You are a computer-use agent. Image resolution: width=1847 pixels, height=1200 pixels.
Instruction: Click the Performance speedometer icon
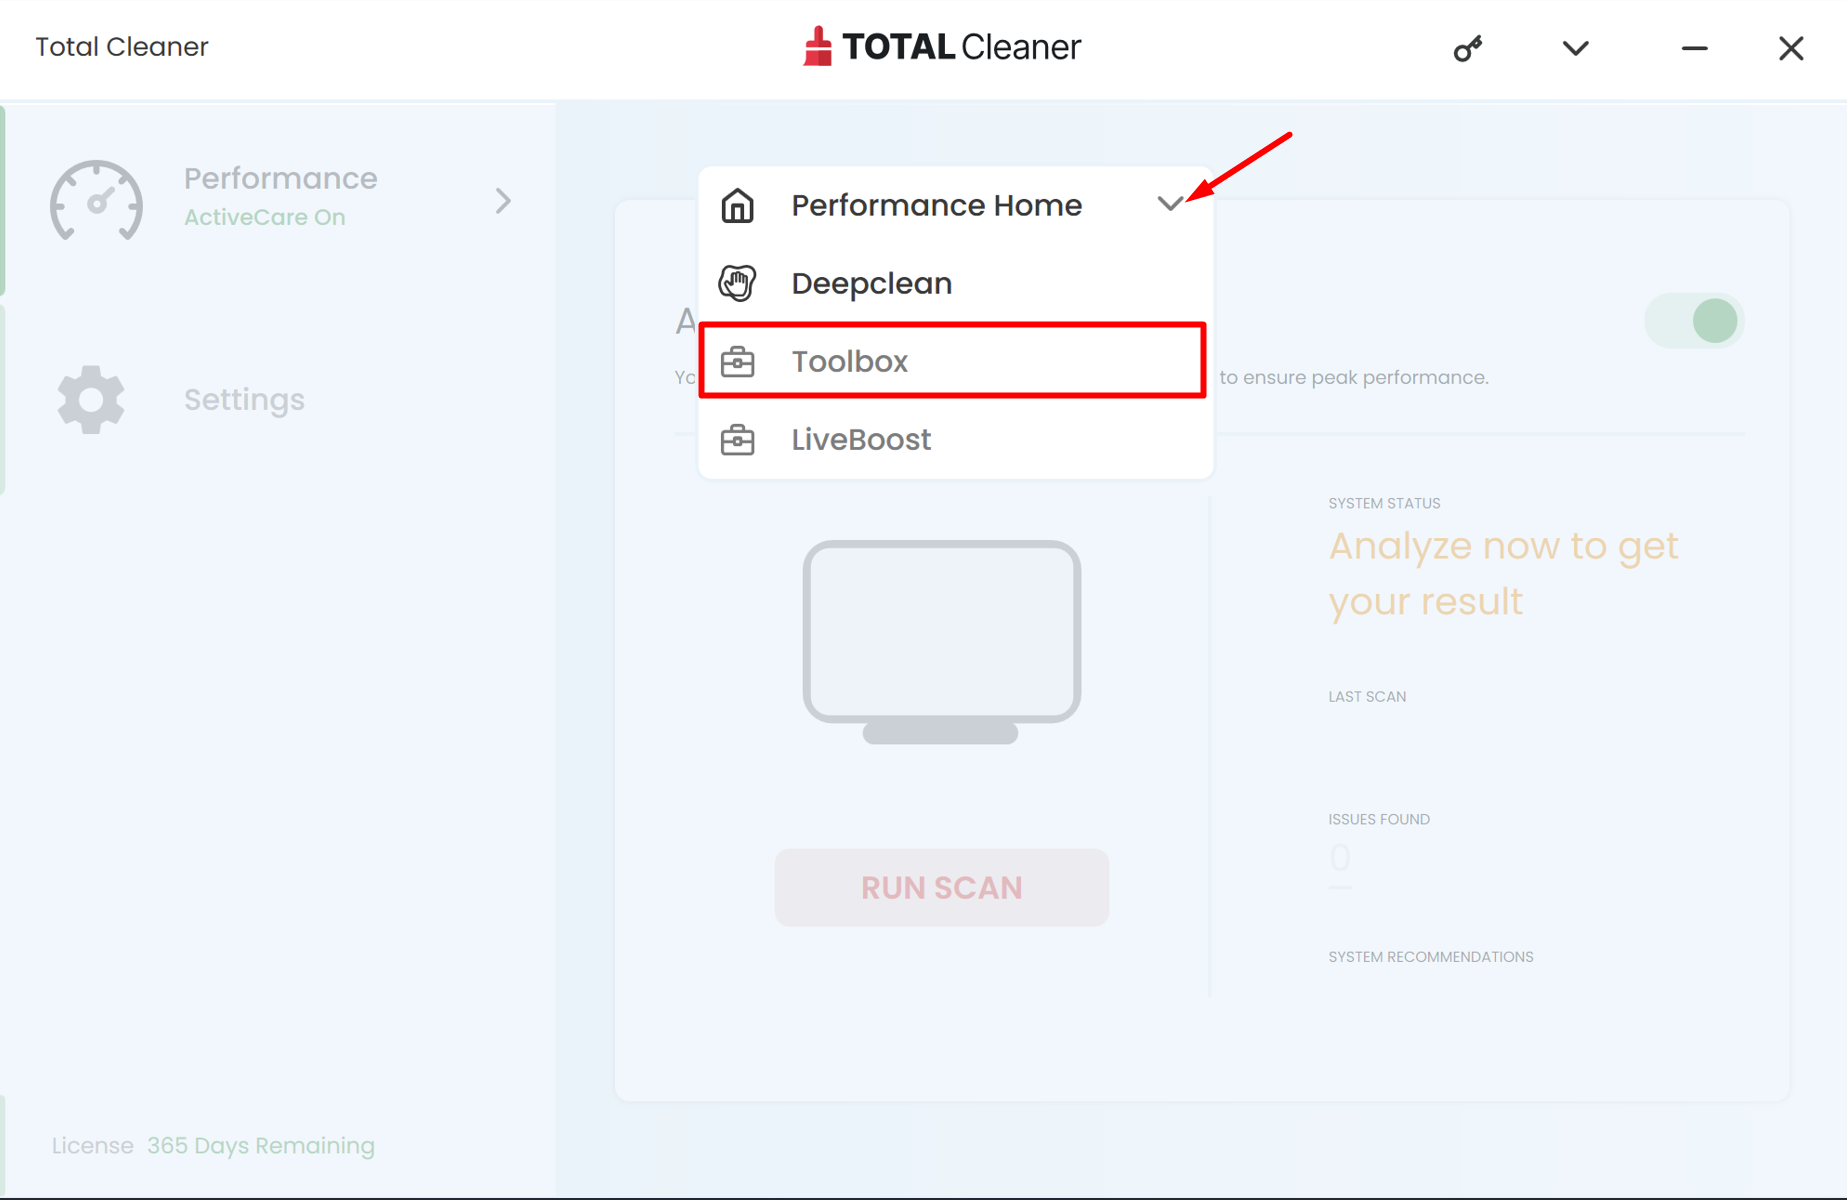coord(96,200)
